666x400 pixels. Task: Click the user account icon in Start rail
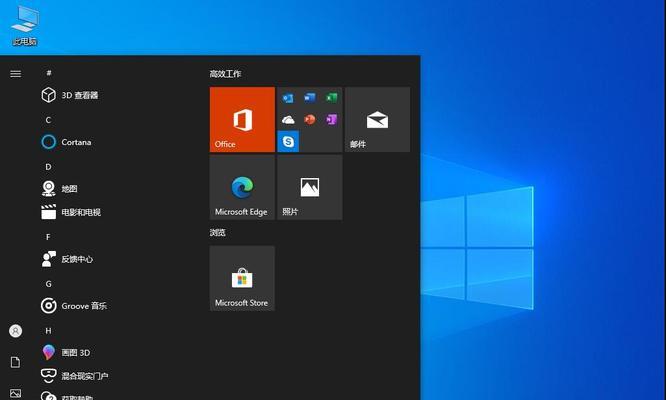[16, 331]
